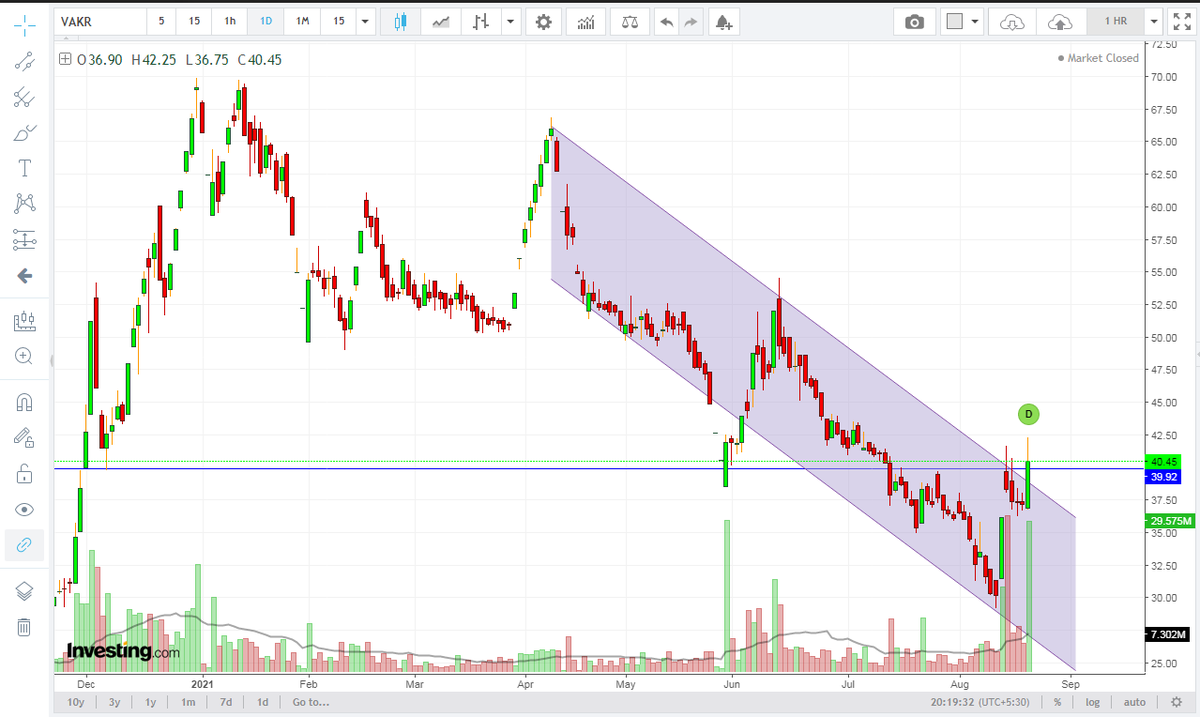Toggle magnet mode
The image size is (1200, 717).
pyautogui.click(x=25, y=402)
